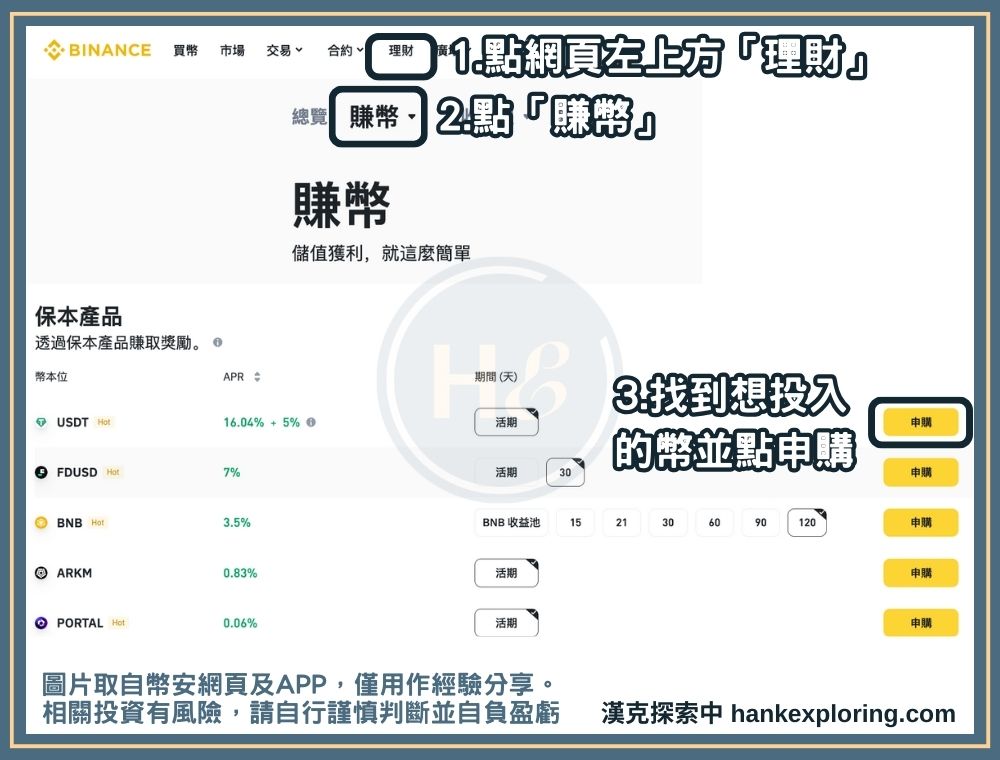
Task: Click the PORTAL coin icon
Action: point(41,623)
